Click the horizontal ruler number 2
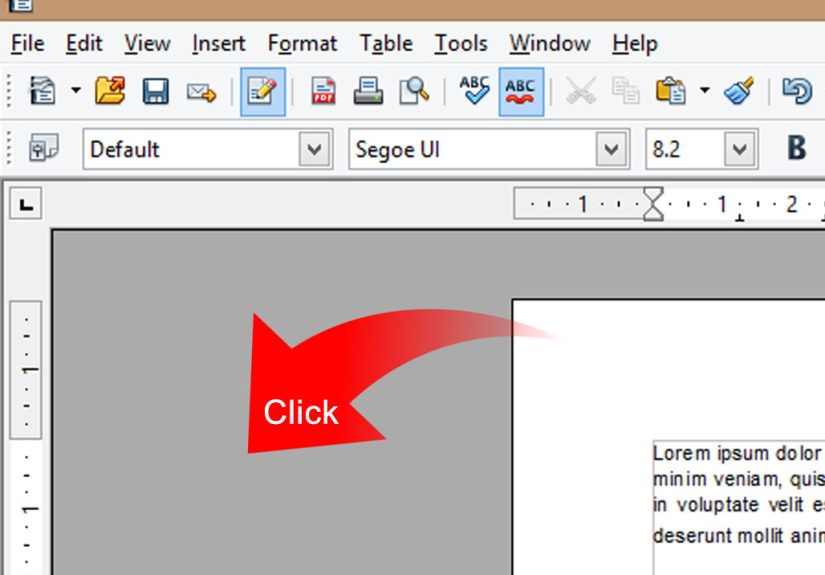Screen dimensions: 825x575 point(791,204)
